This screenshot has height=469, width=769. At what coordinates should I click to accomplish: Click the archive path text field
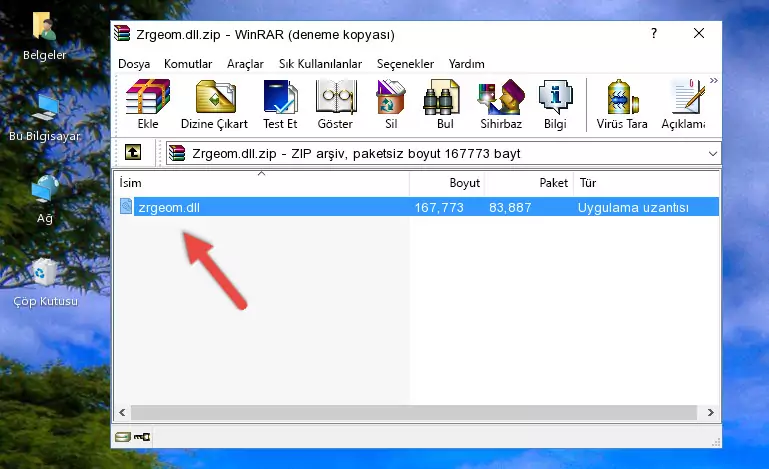[443, 154]
